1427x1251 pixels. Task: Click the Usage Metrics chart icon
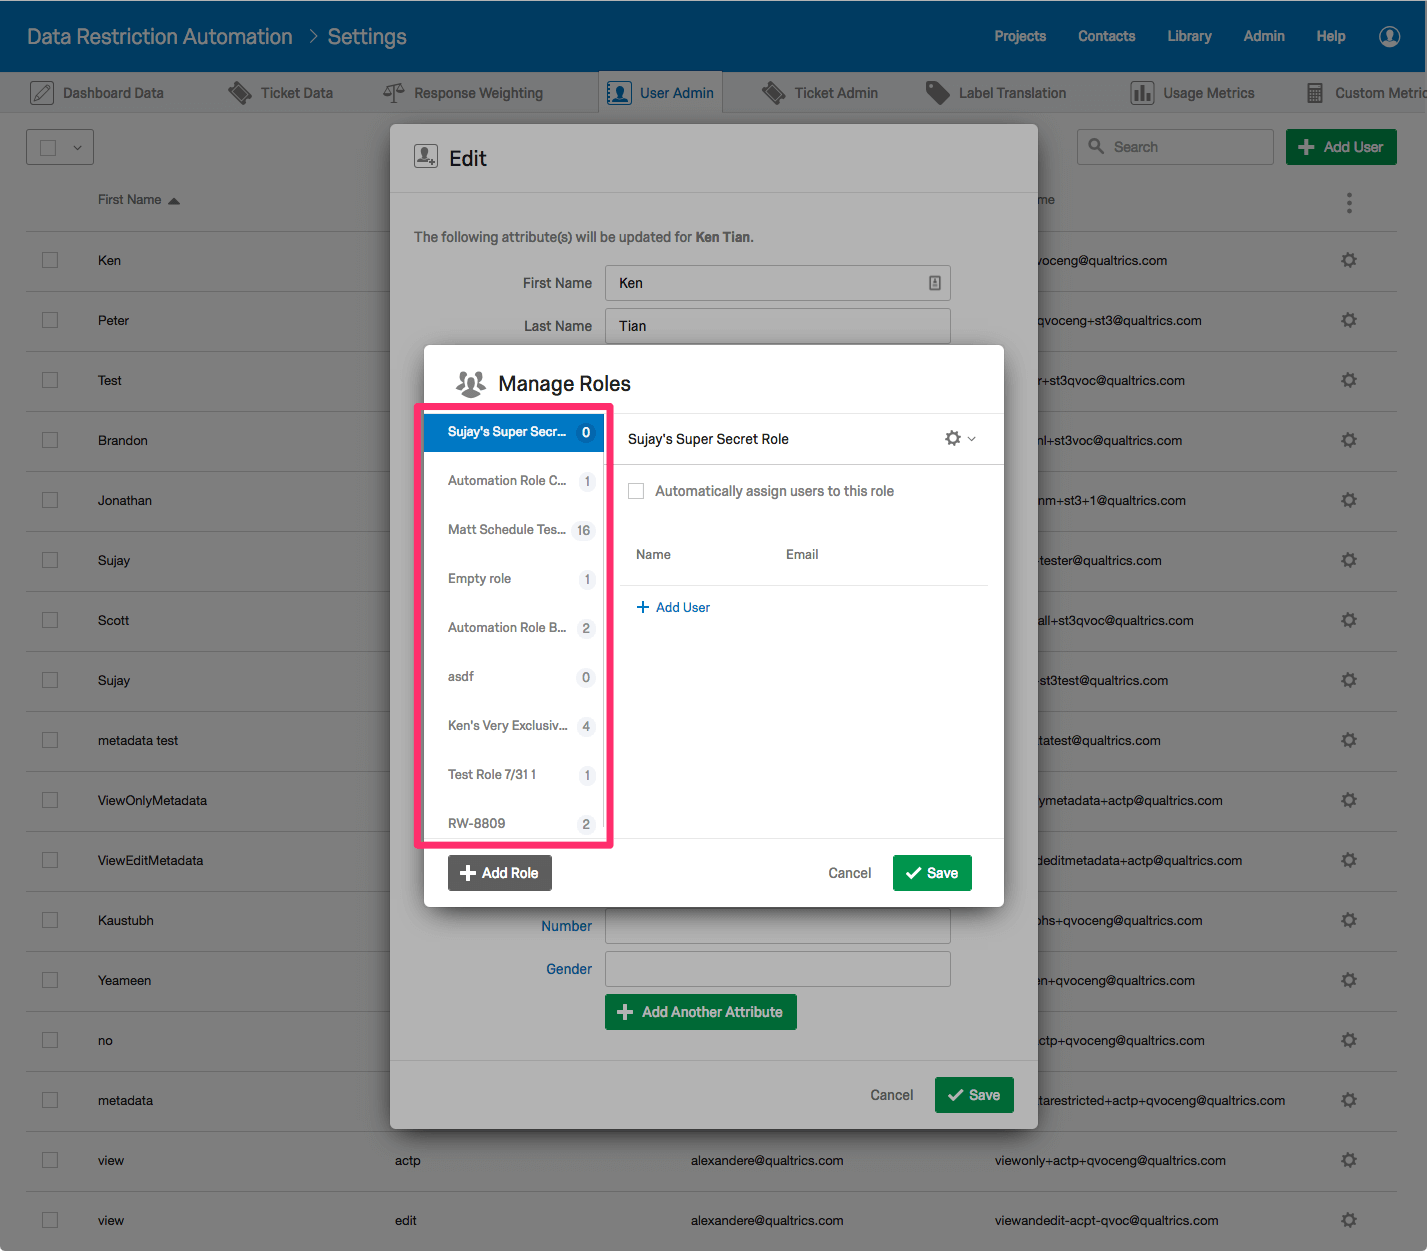point(1142,93)
